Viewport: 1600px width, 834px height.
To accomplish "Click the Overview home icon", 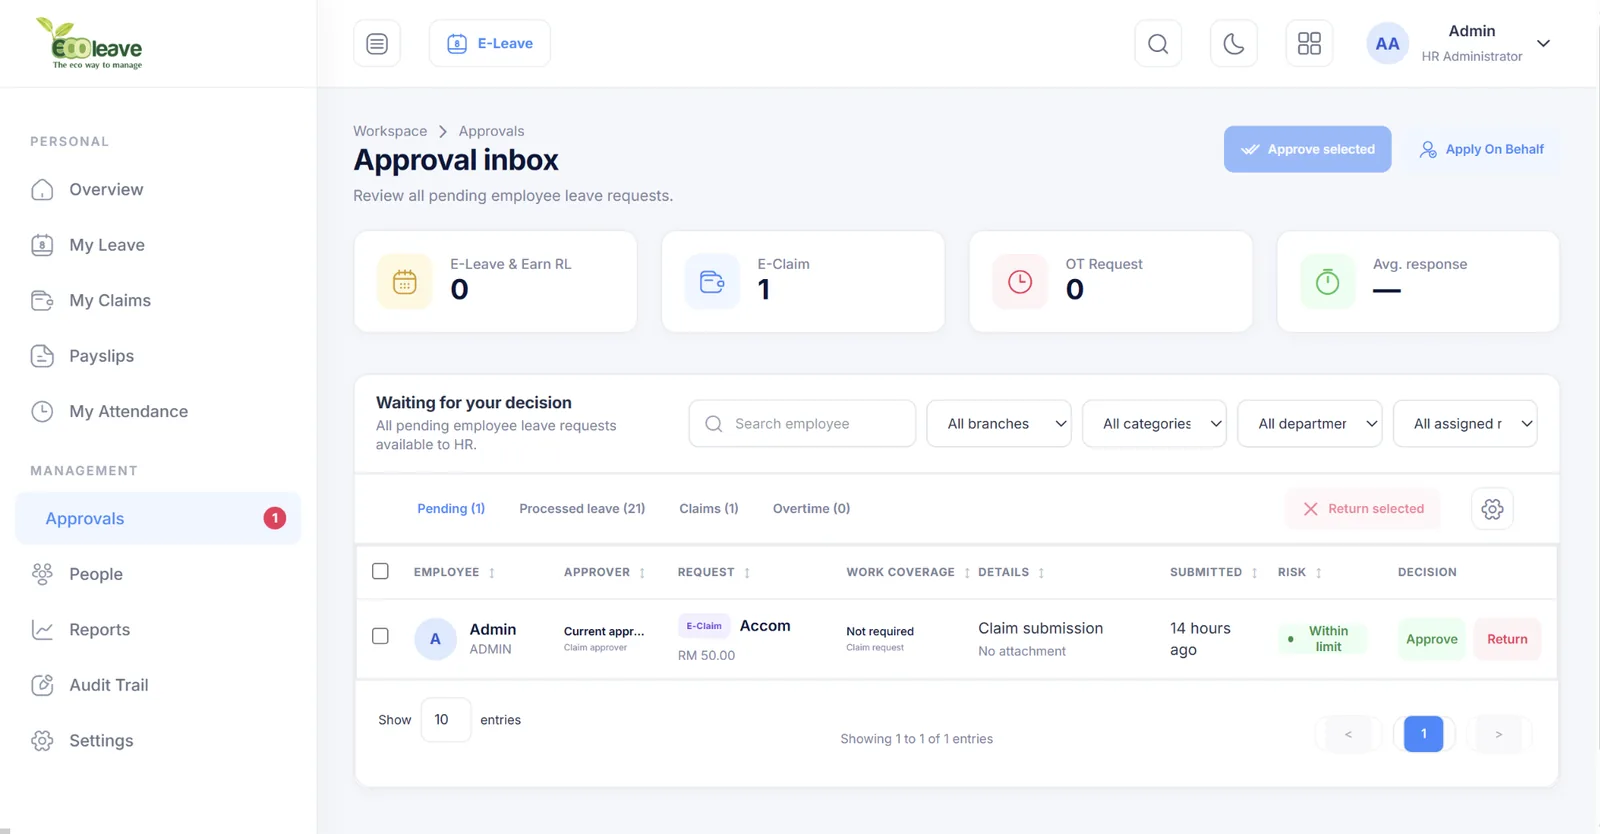I will tap(42, 190).
